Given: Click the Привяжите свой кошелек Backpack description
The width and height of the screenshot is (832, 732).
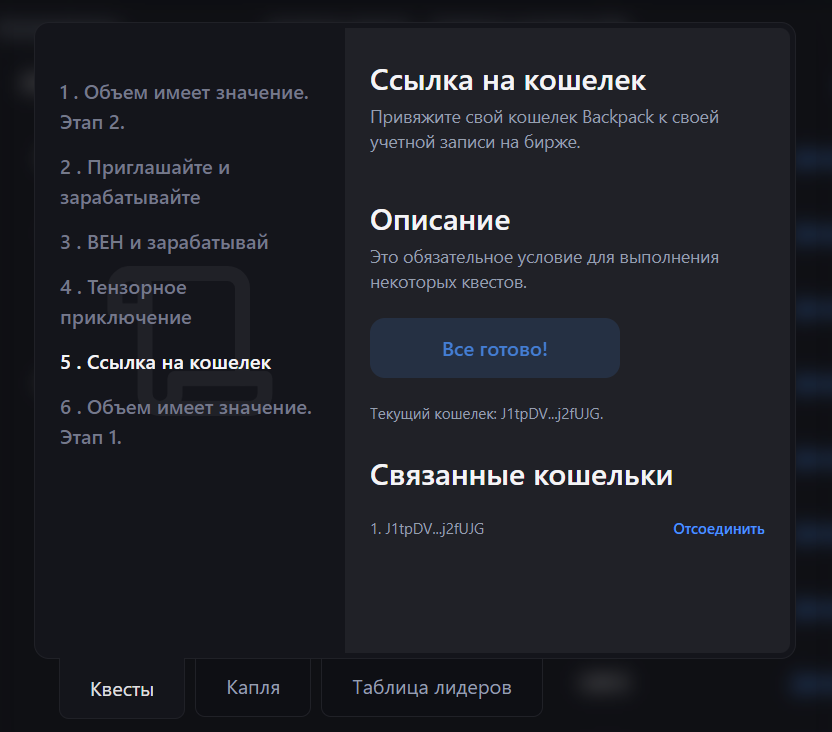Looking at the screenshot, I should tap(544, 129).
